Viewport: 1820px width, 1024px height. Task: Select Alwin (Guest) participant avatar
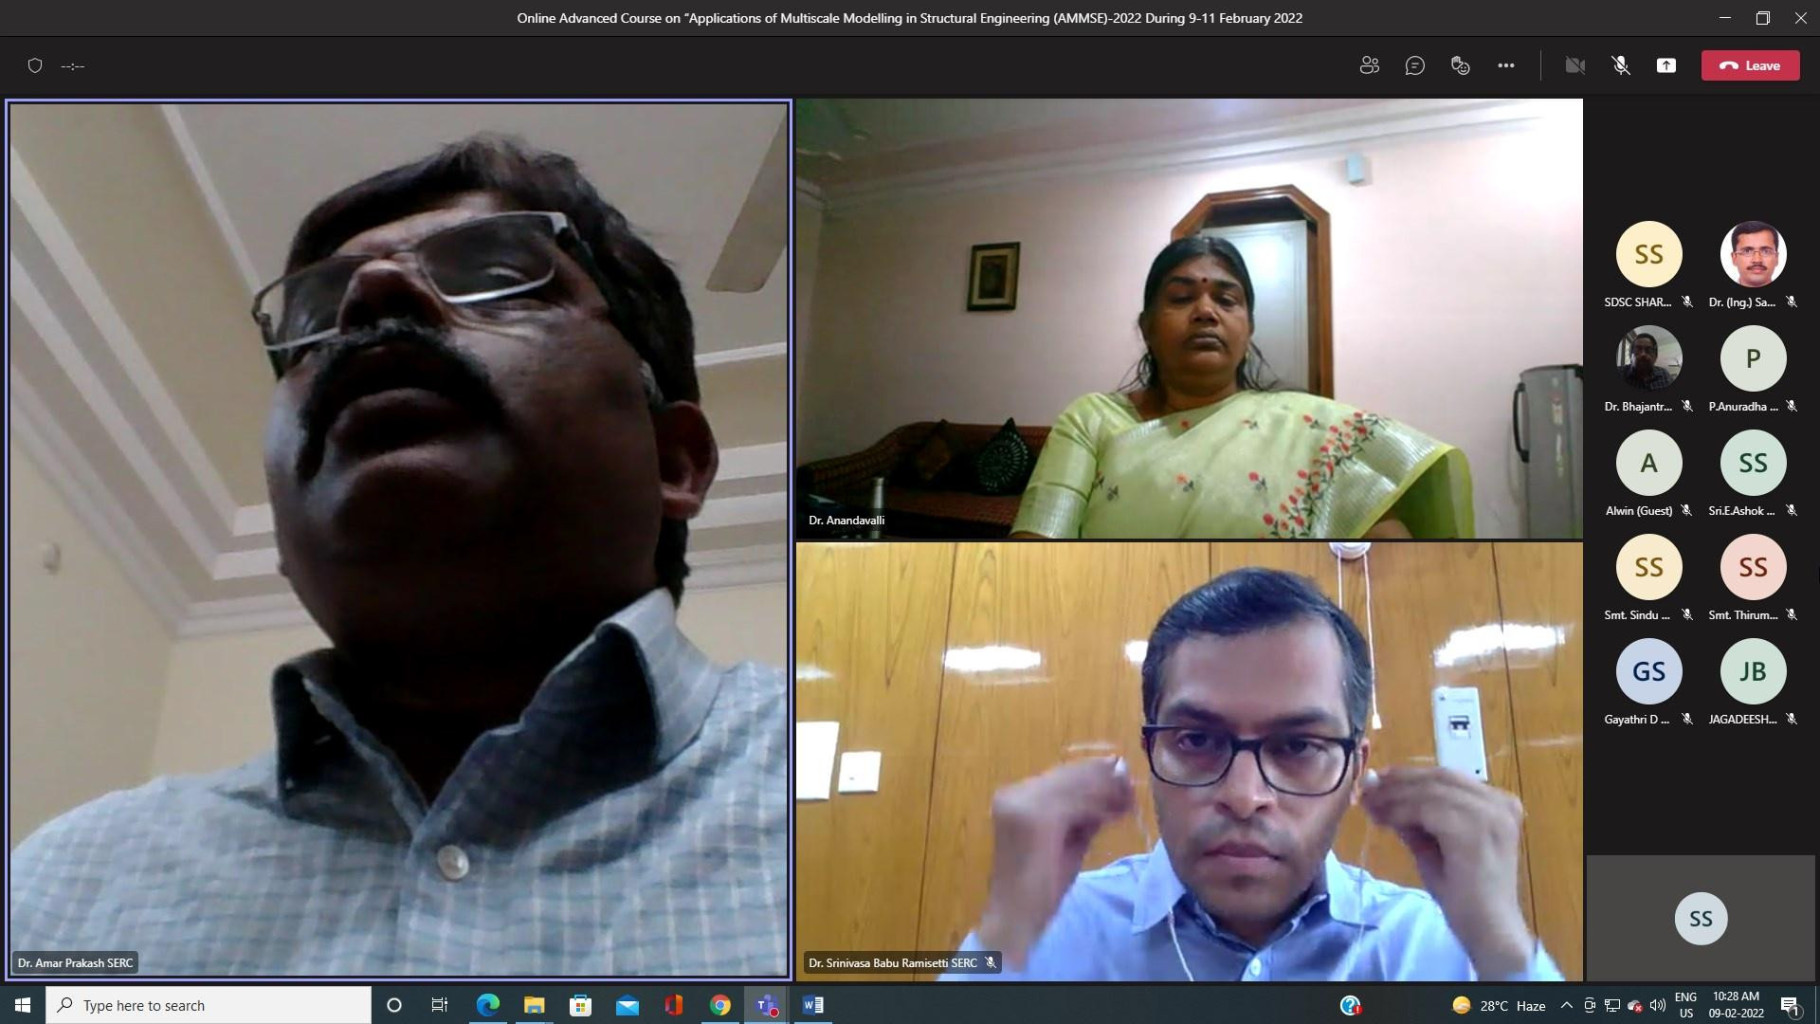pyautogui.click(x=1648, y=463)
